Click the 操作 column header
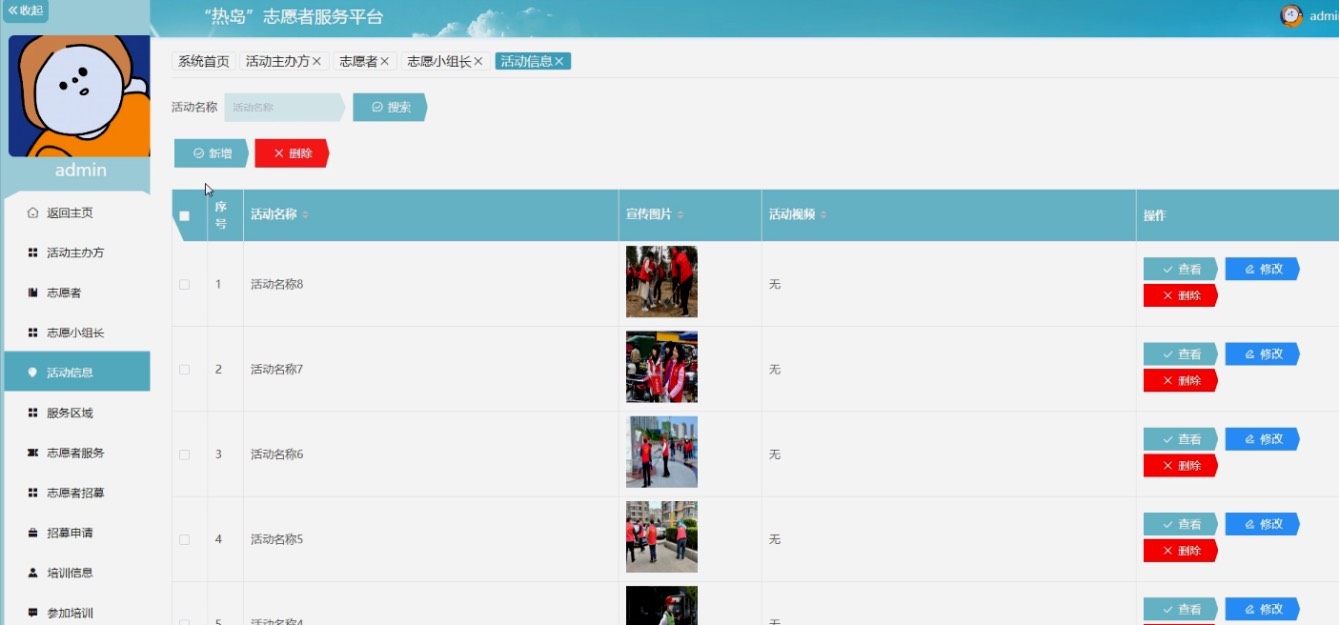The width and height of the screenshot is (1339, 625). 1154,216
